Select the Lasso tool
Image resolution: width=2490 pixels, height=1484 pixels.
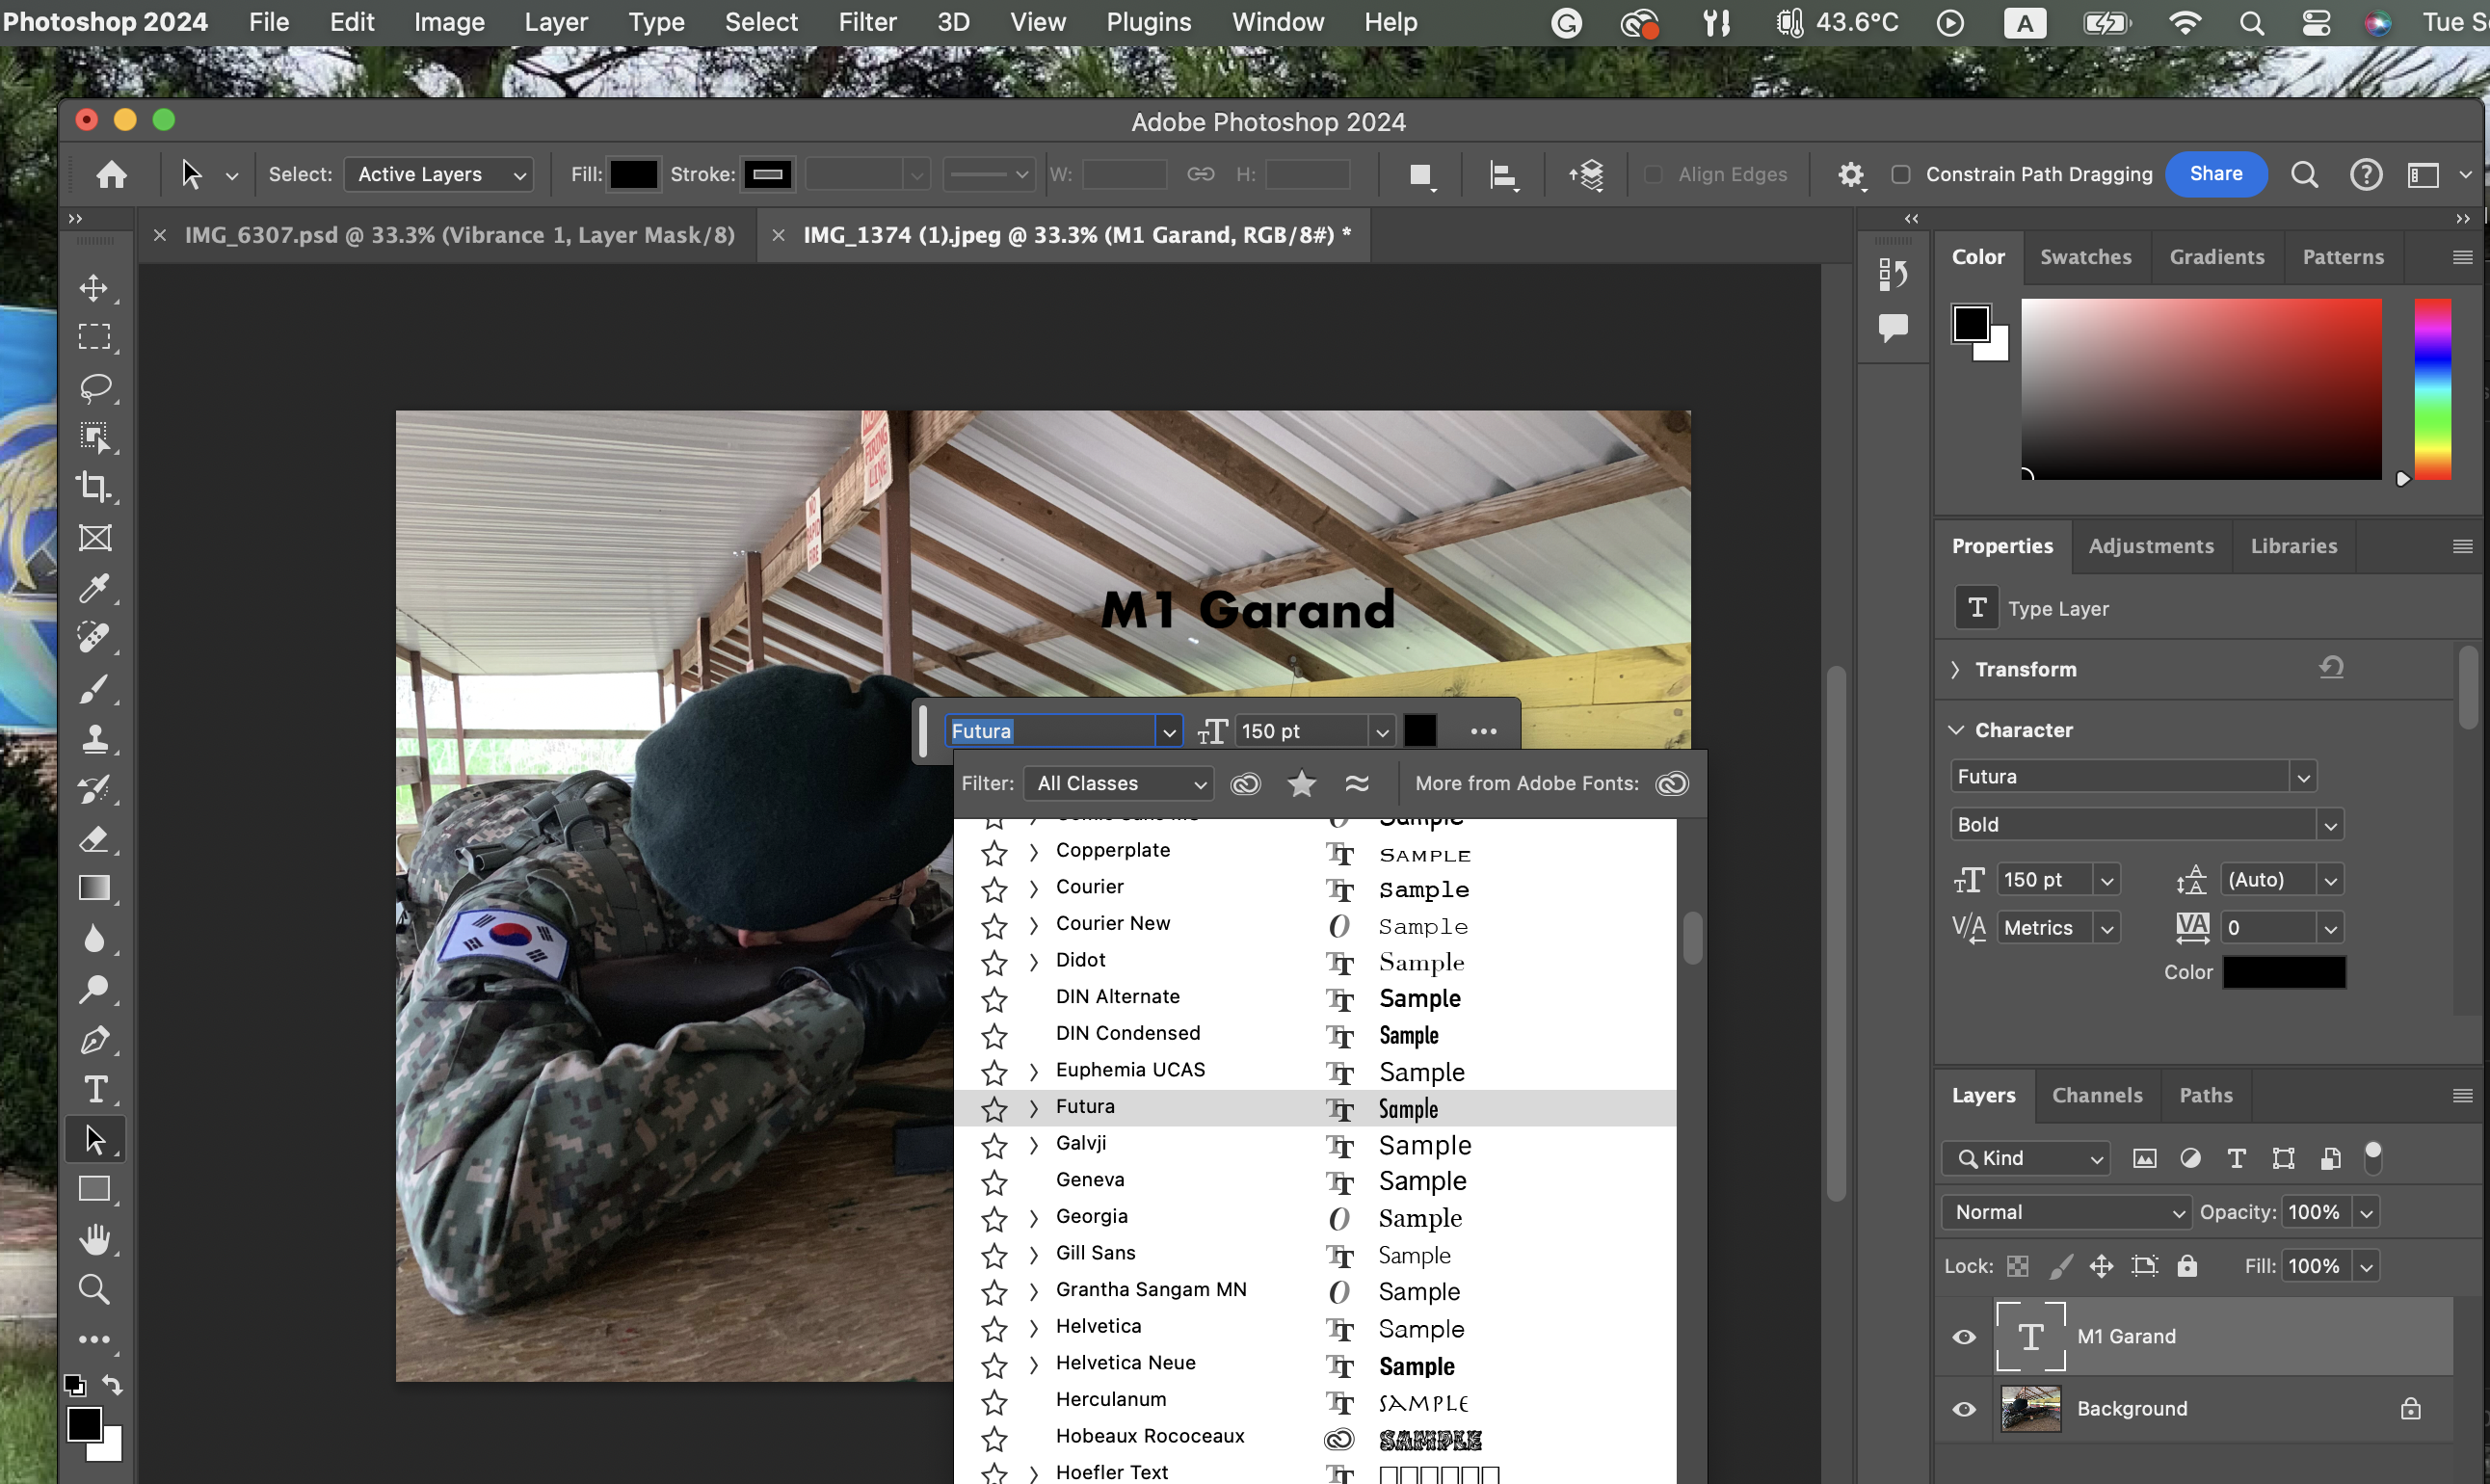pyautogui.click(x=95, y=387)
